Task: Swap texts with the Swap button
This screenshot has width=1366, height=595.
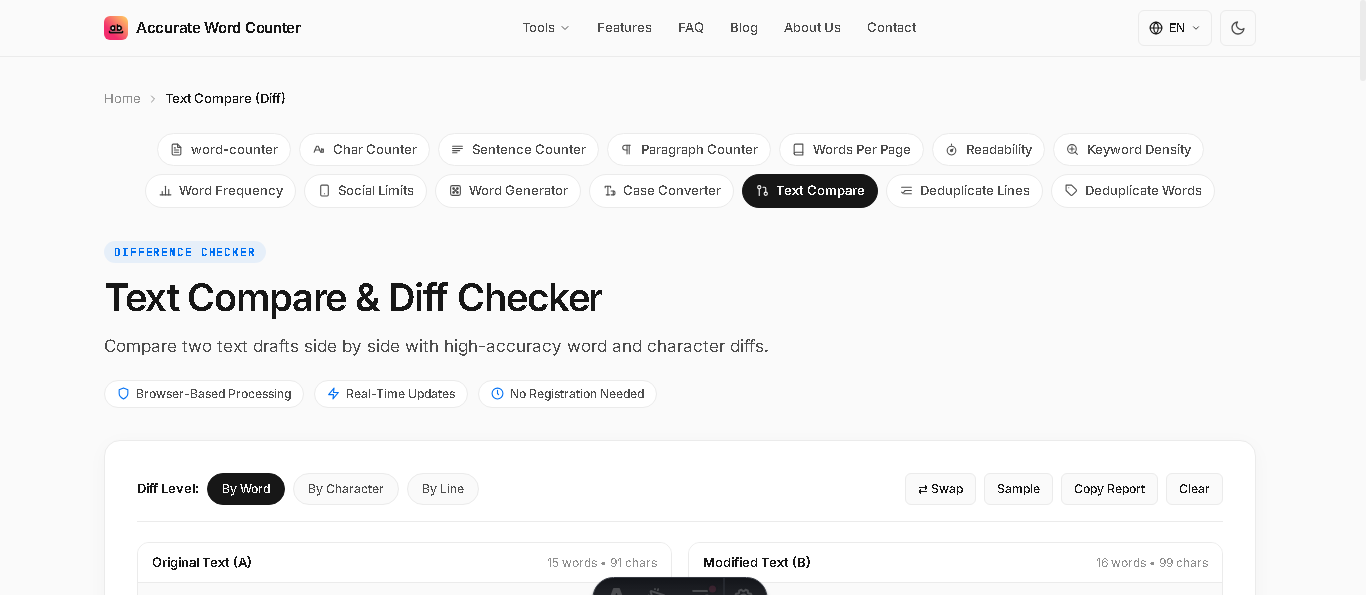Action: [x=940, y=489]
